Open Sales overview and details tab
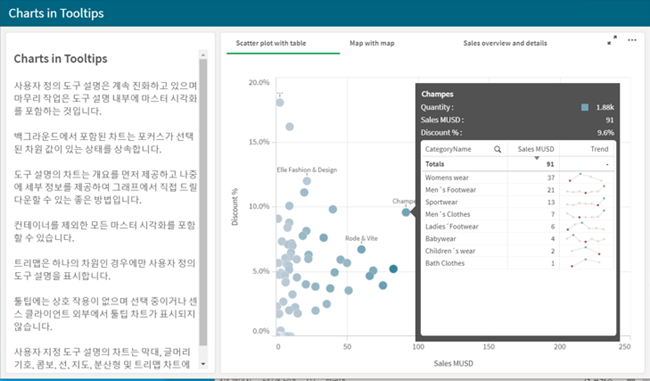The height and width of the screenshot is (381, 650). point(505,43)
